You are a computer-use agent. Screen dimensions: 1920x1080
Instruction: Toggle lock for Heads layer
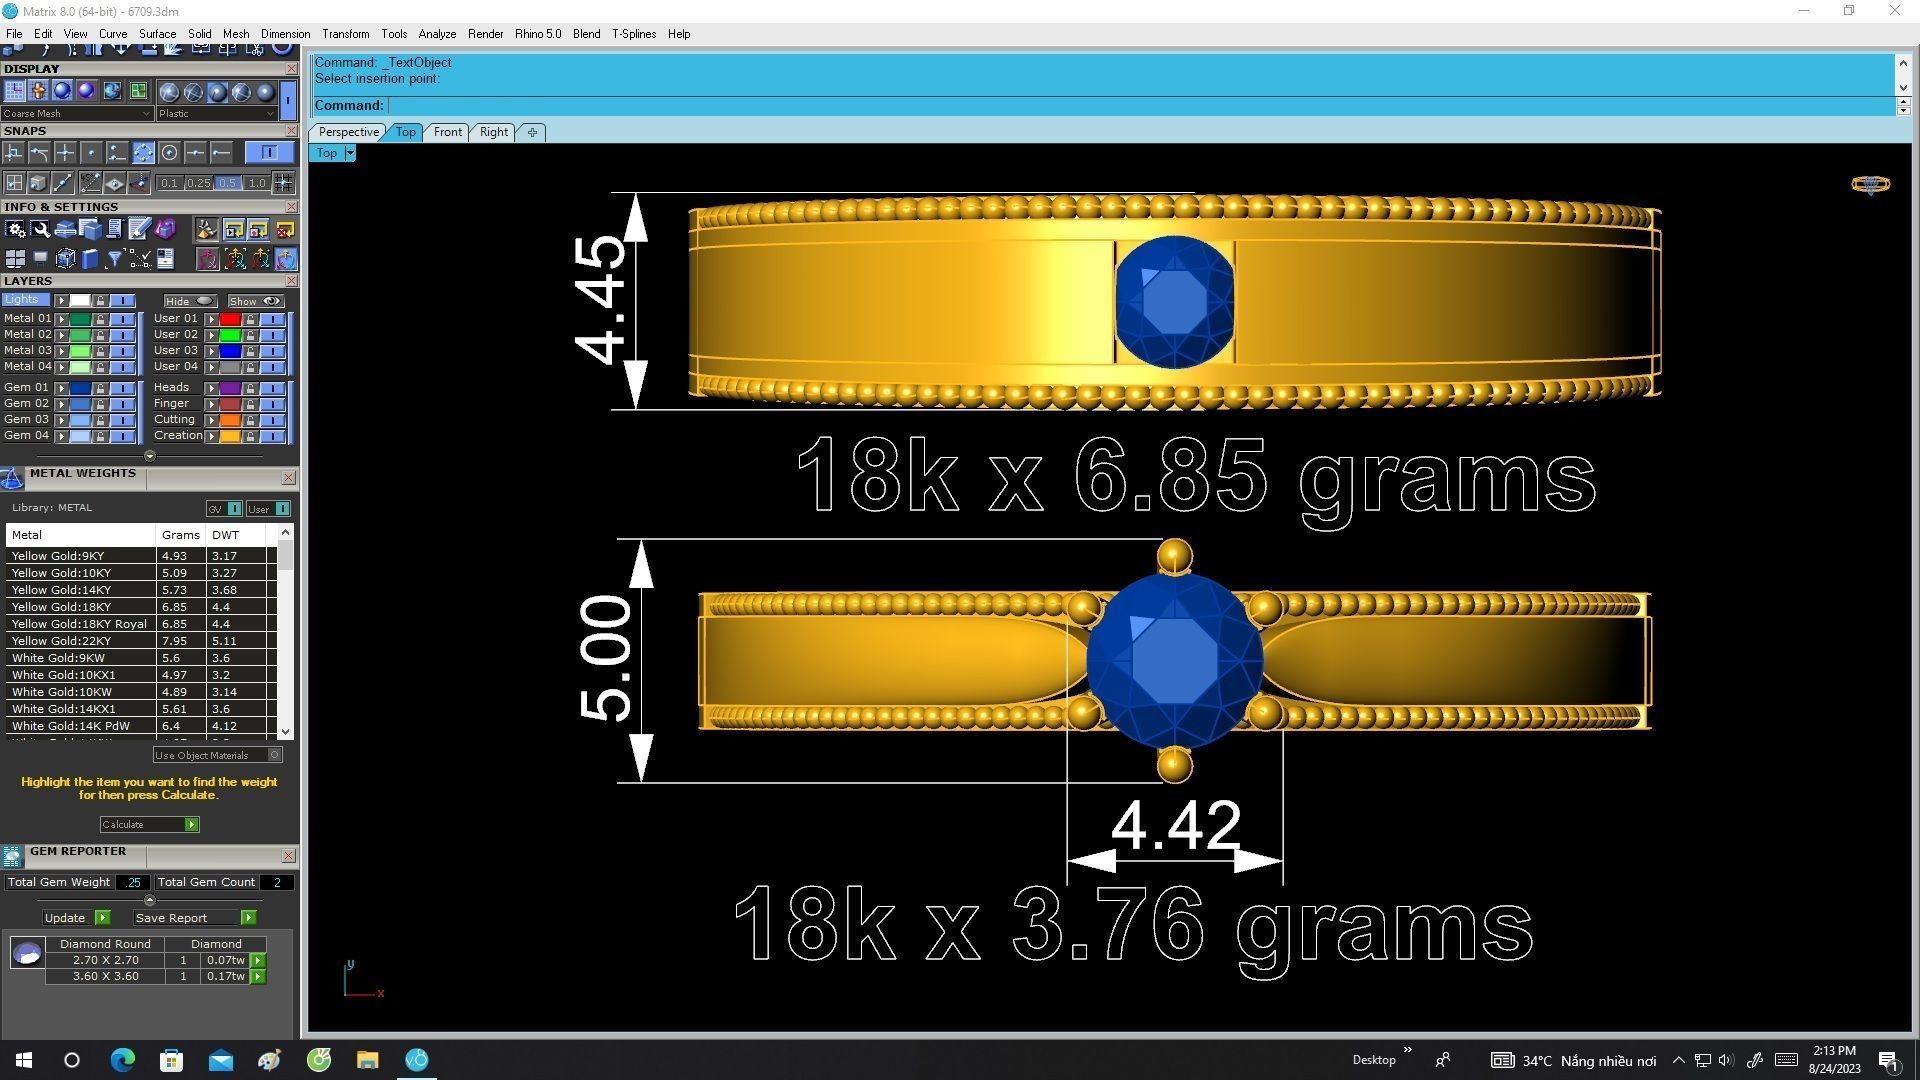tap(250, 388)
